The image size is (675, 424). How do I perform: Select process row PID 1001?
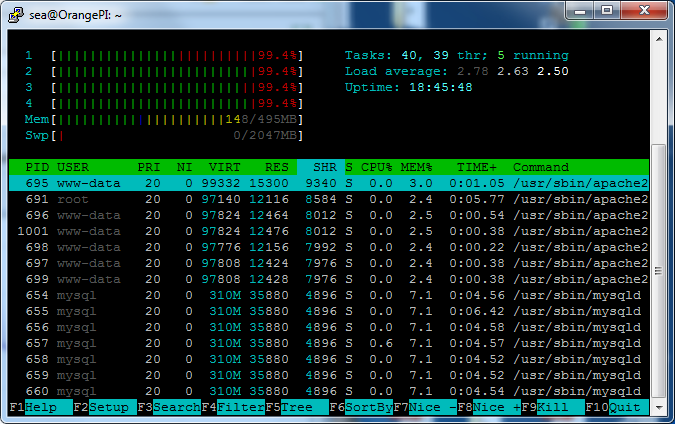coord(329,231)
